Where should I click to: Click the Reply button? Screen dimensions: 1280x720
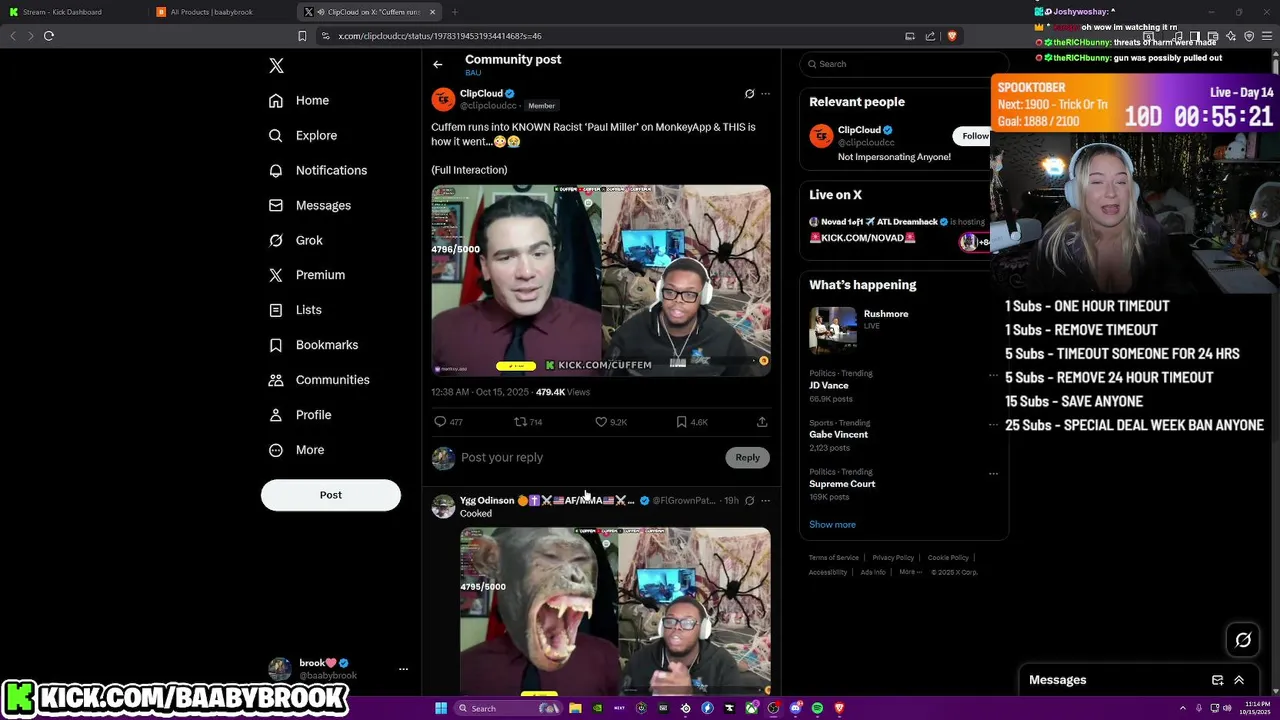click(747, 457)
